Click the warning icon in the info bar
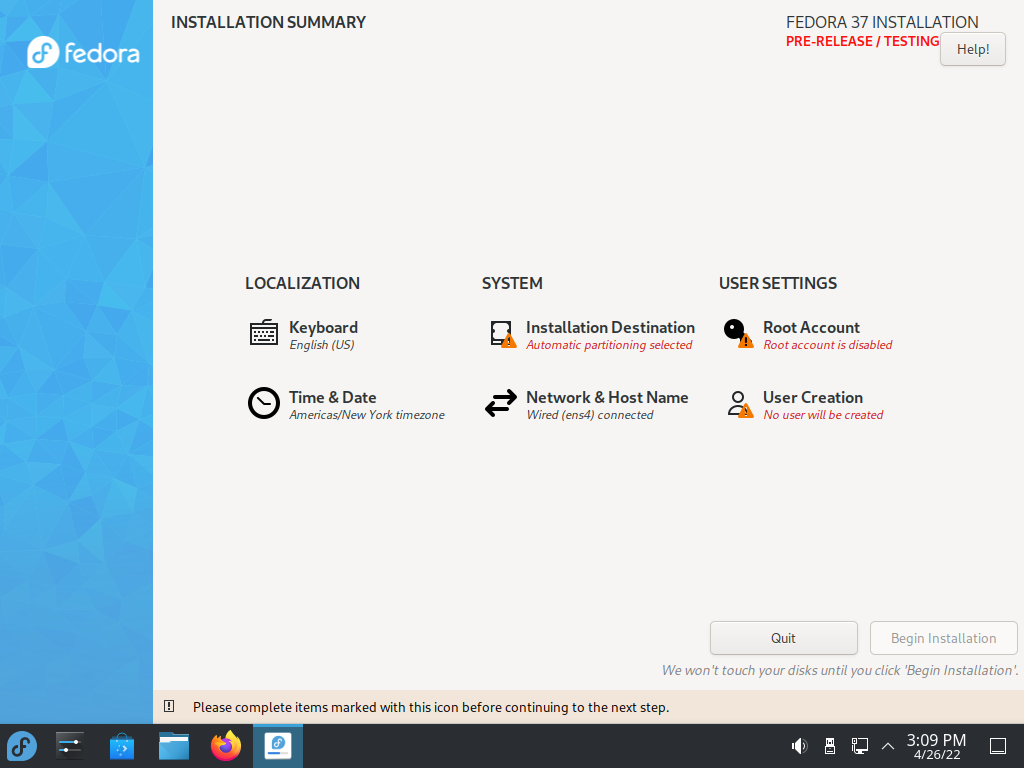The height and width of the screenshot is (768, 1024). (169, 706)
